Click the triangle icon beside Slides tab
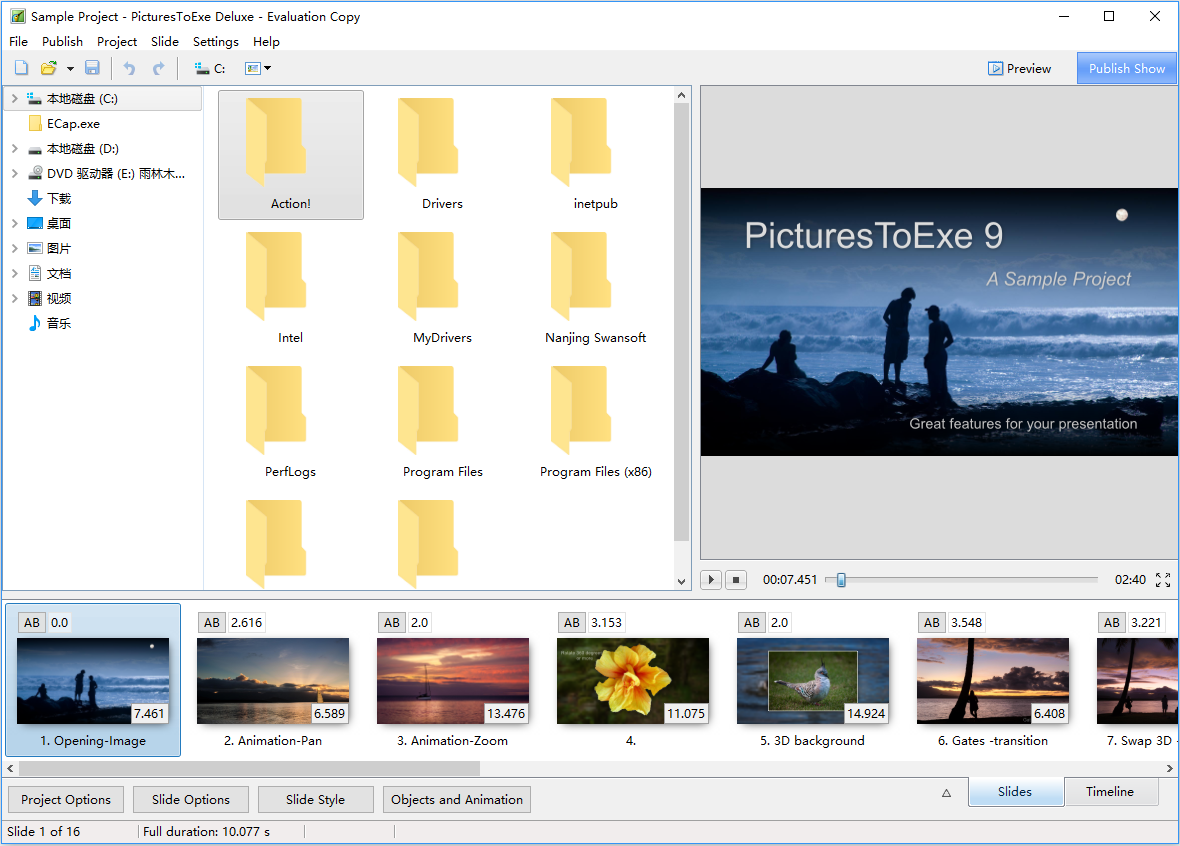This screenshot has width=1180, height=846. tap(946, 793)
